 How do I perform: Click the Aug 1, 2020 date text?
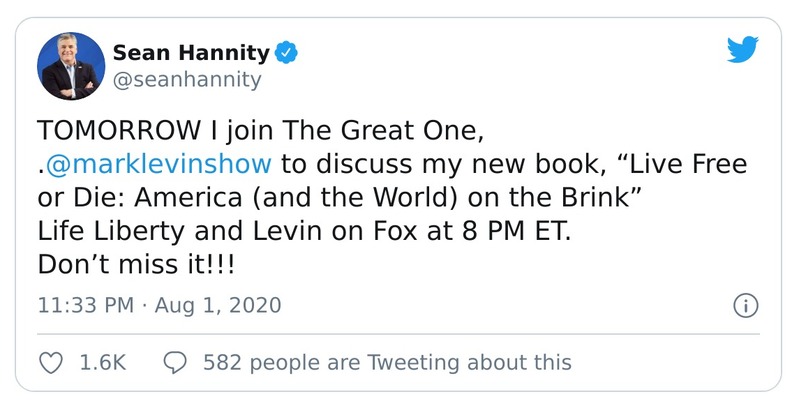(218, 304)
